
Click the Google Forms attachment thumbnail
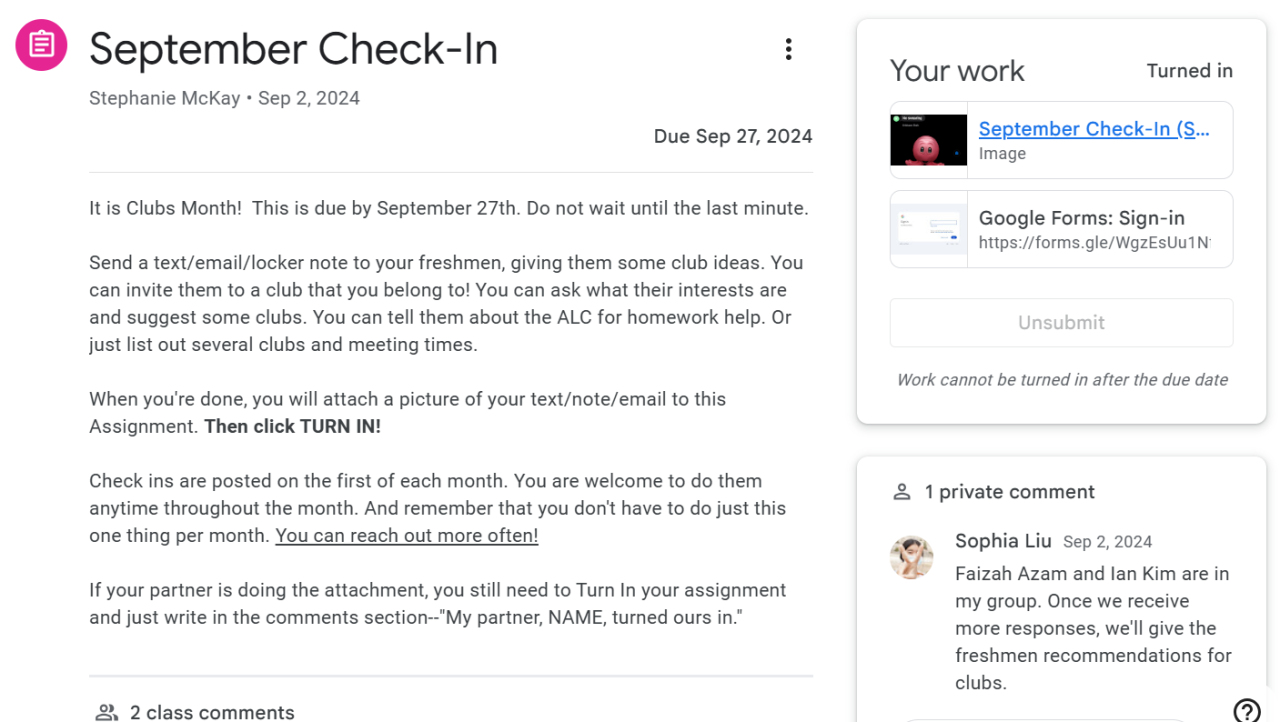click(928, 229)
